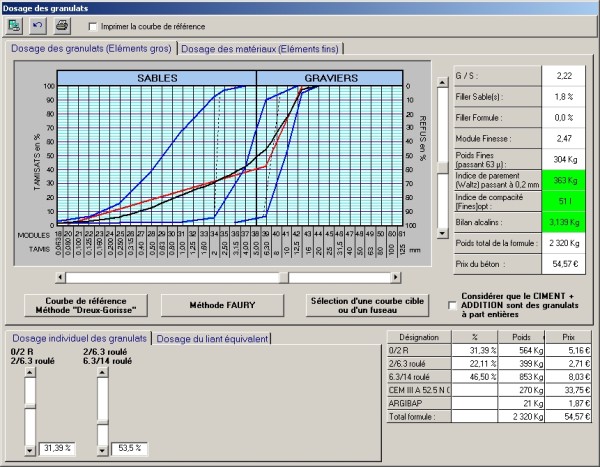Select 'Dosage des granulats (Eléments gros)' tab

[92, 48]
